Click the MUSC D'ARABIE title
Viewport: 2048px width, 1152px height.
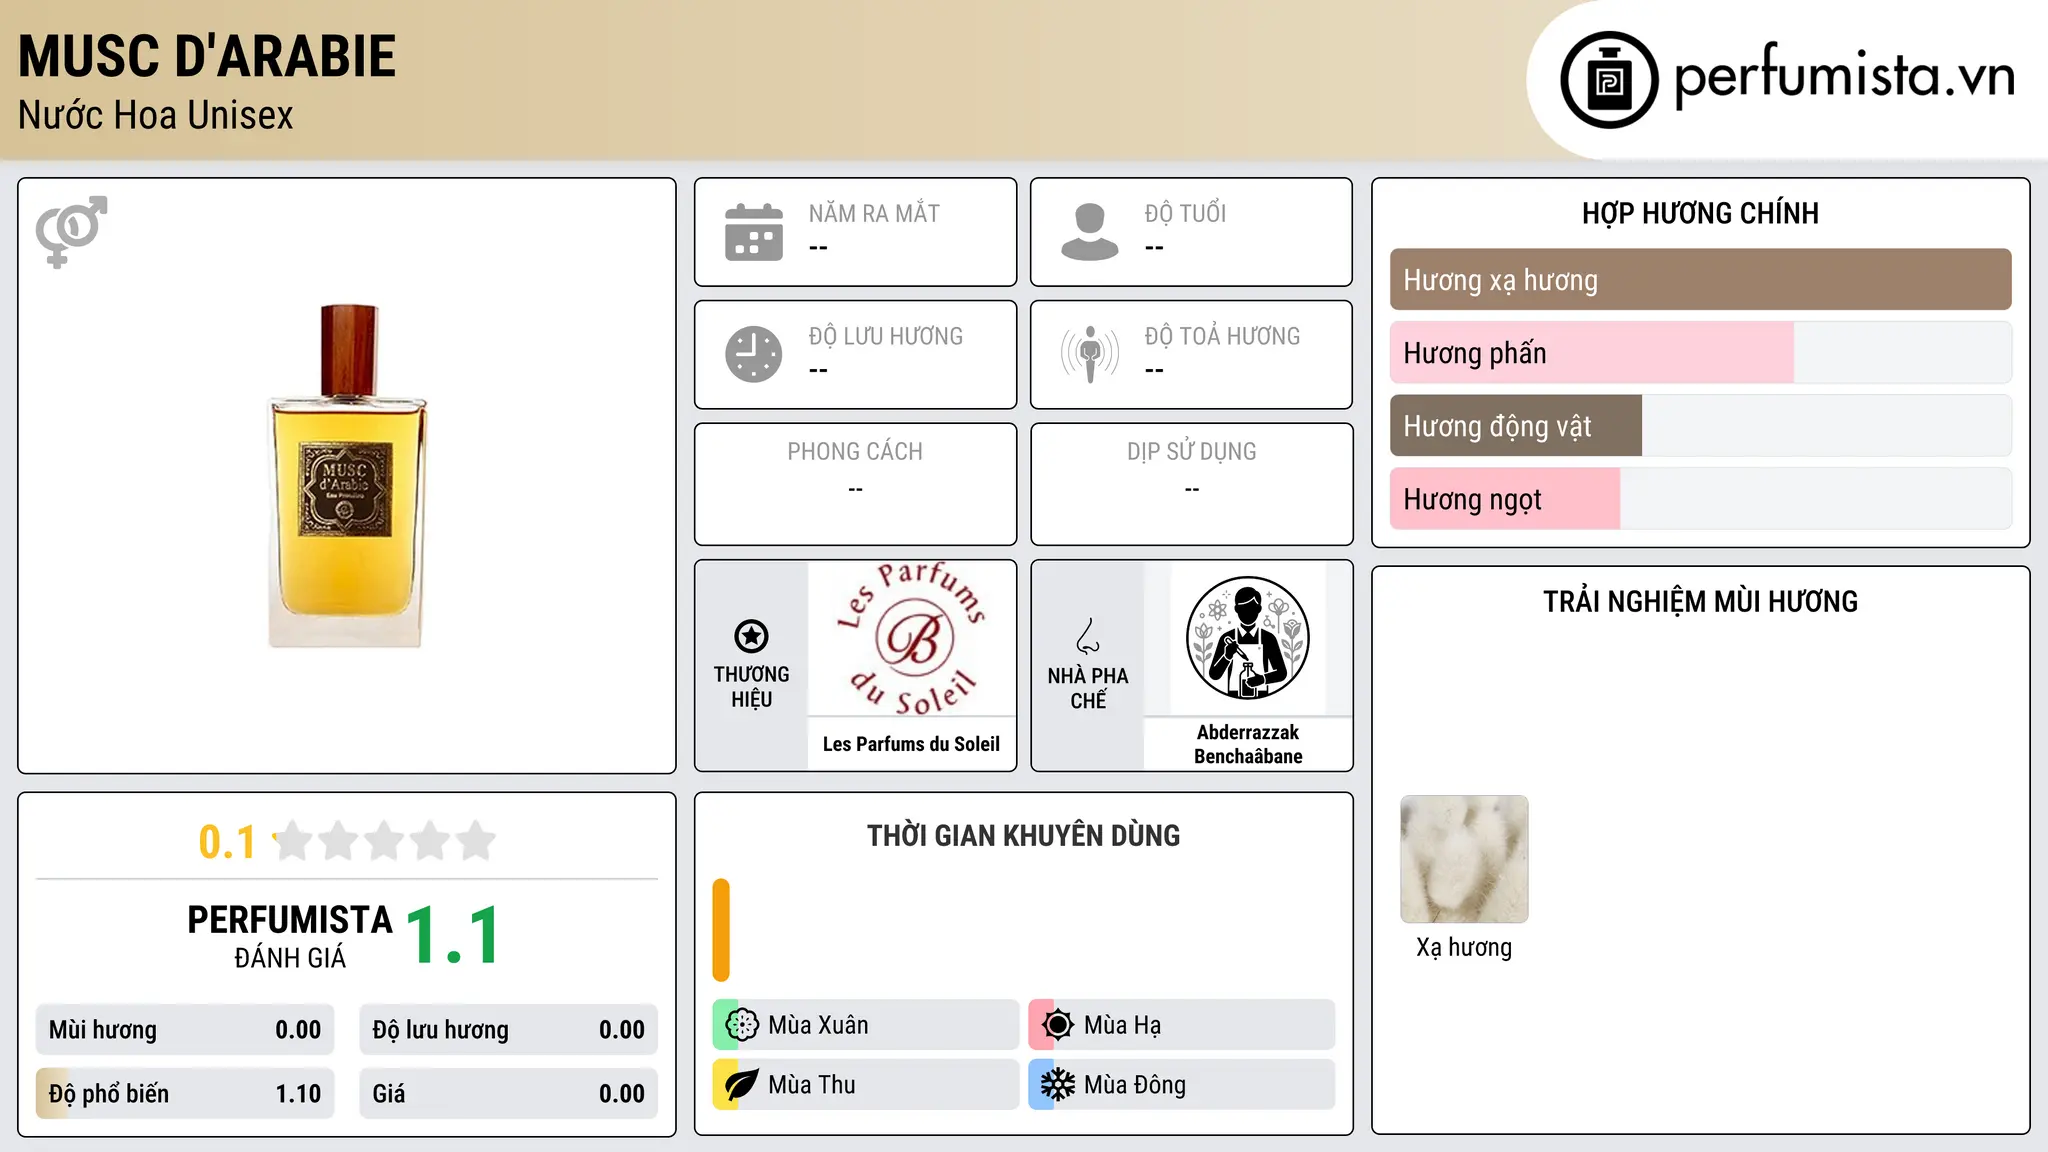[x=207, y=57]
